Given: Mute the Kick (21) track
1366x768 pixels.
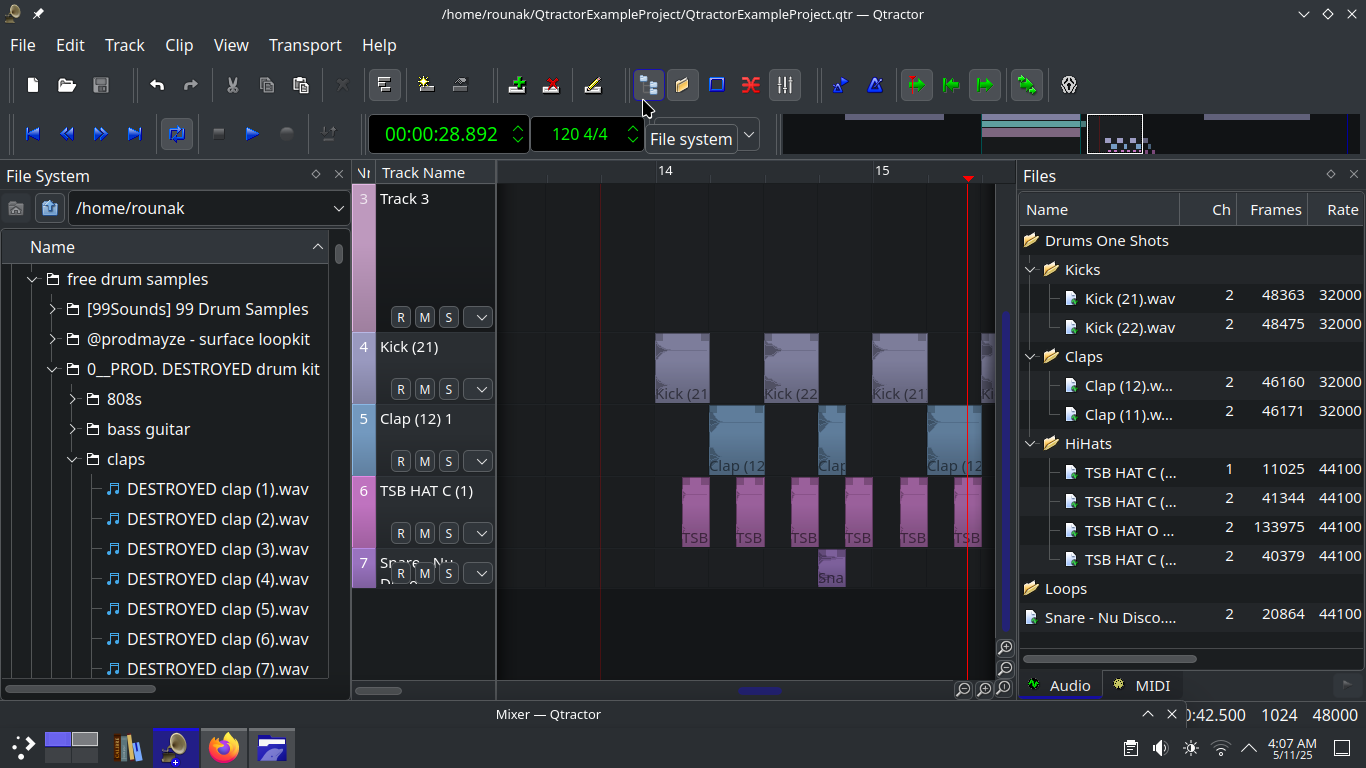Looking at the screenshot, I should click(x=424, y=389).
